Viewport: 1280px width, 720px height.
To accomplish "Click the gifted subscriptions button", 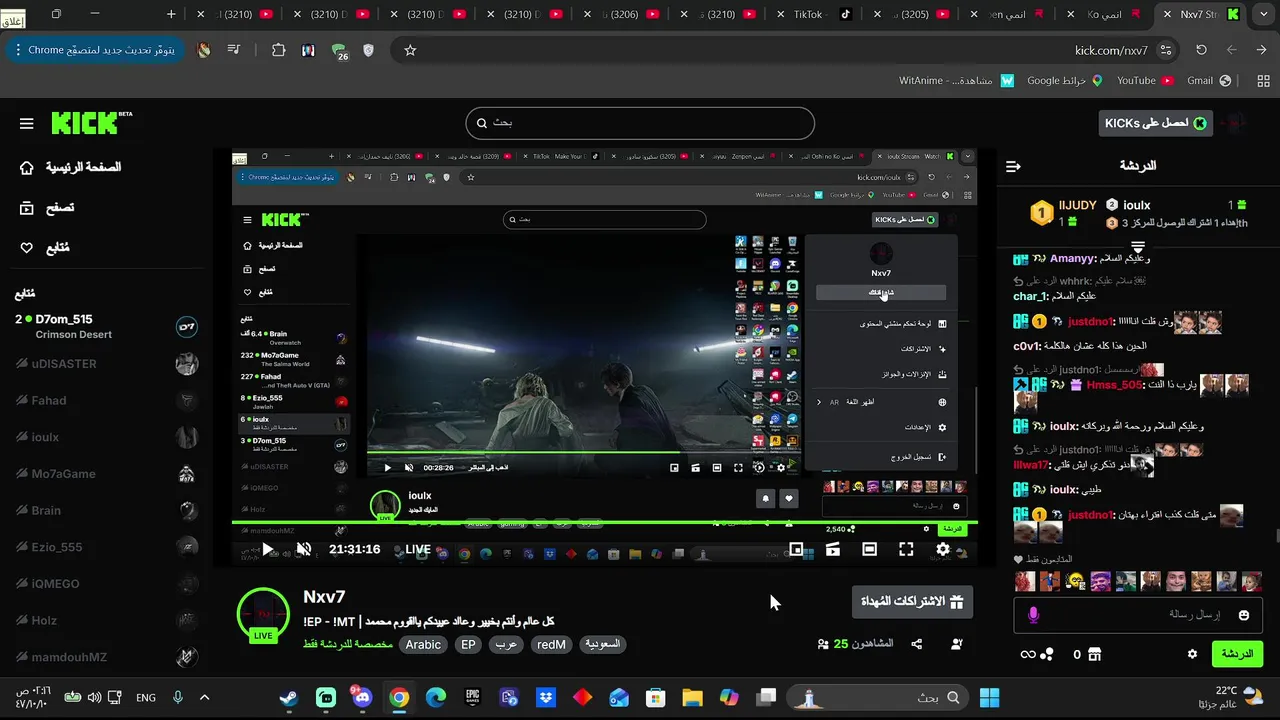I will [x=912, y=602].
